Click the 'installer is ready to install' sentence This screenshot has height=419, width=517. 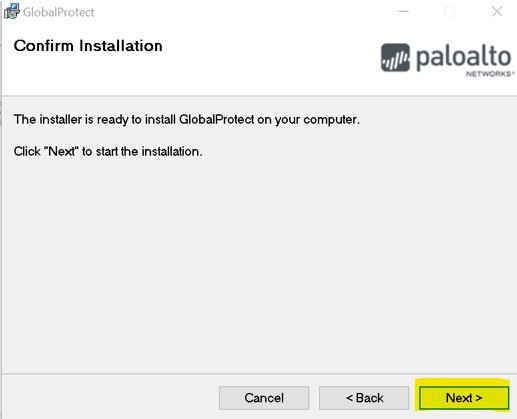pyautogui.click(x=187, y=119)
